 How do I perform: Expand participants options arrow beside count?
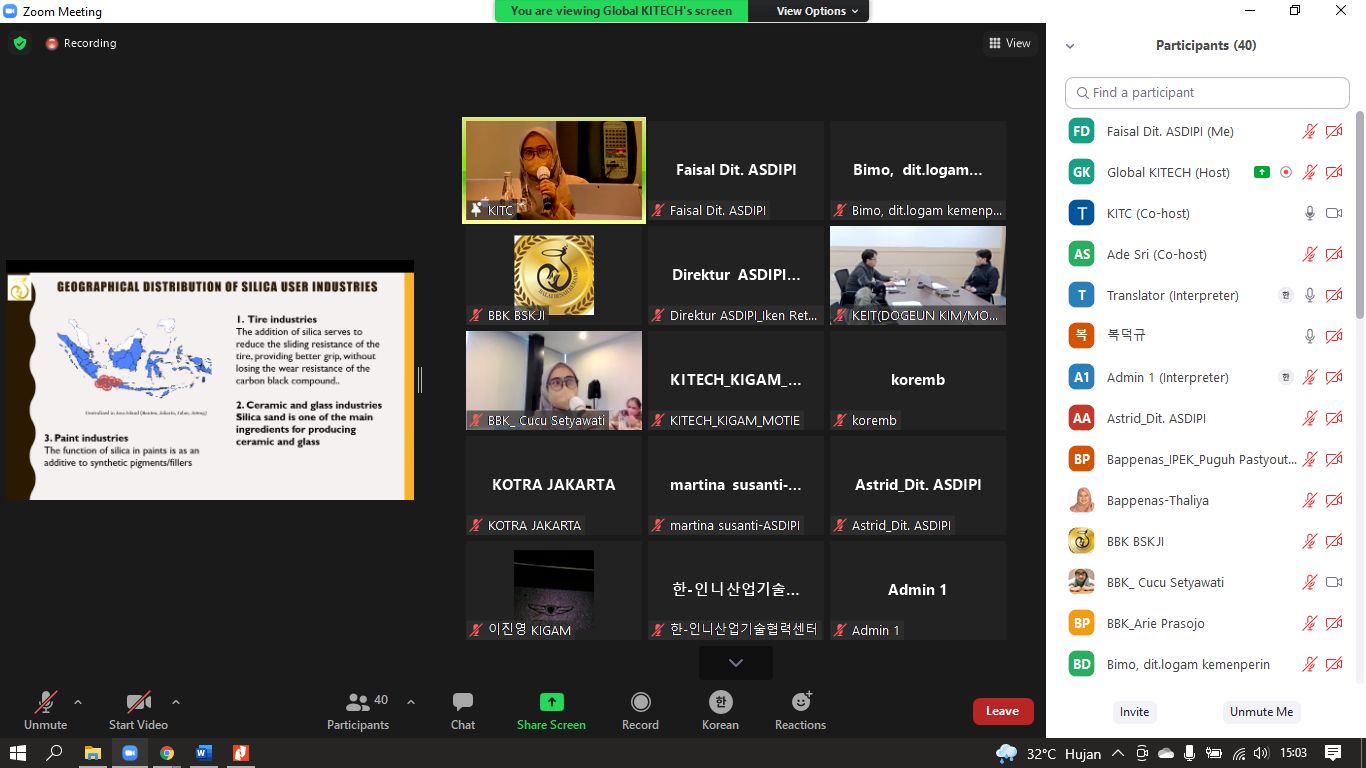(411, 702)
